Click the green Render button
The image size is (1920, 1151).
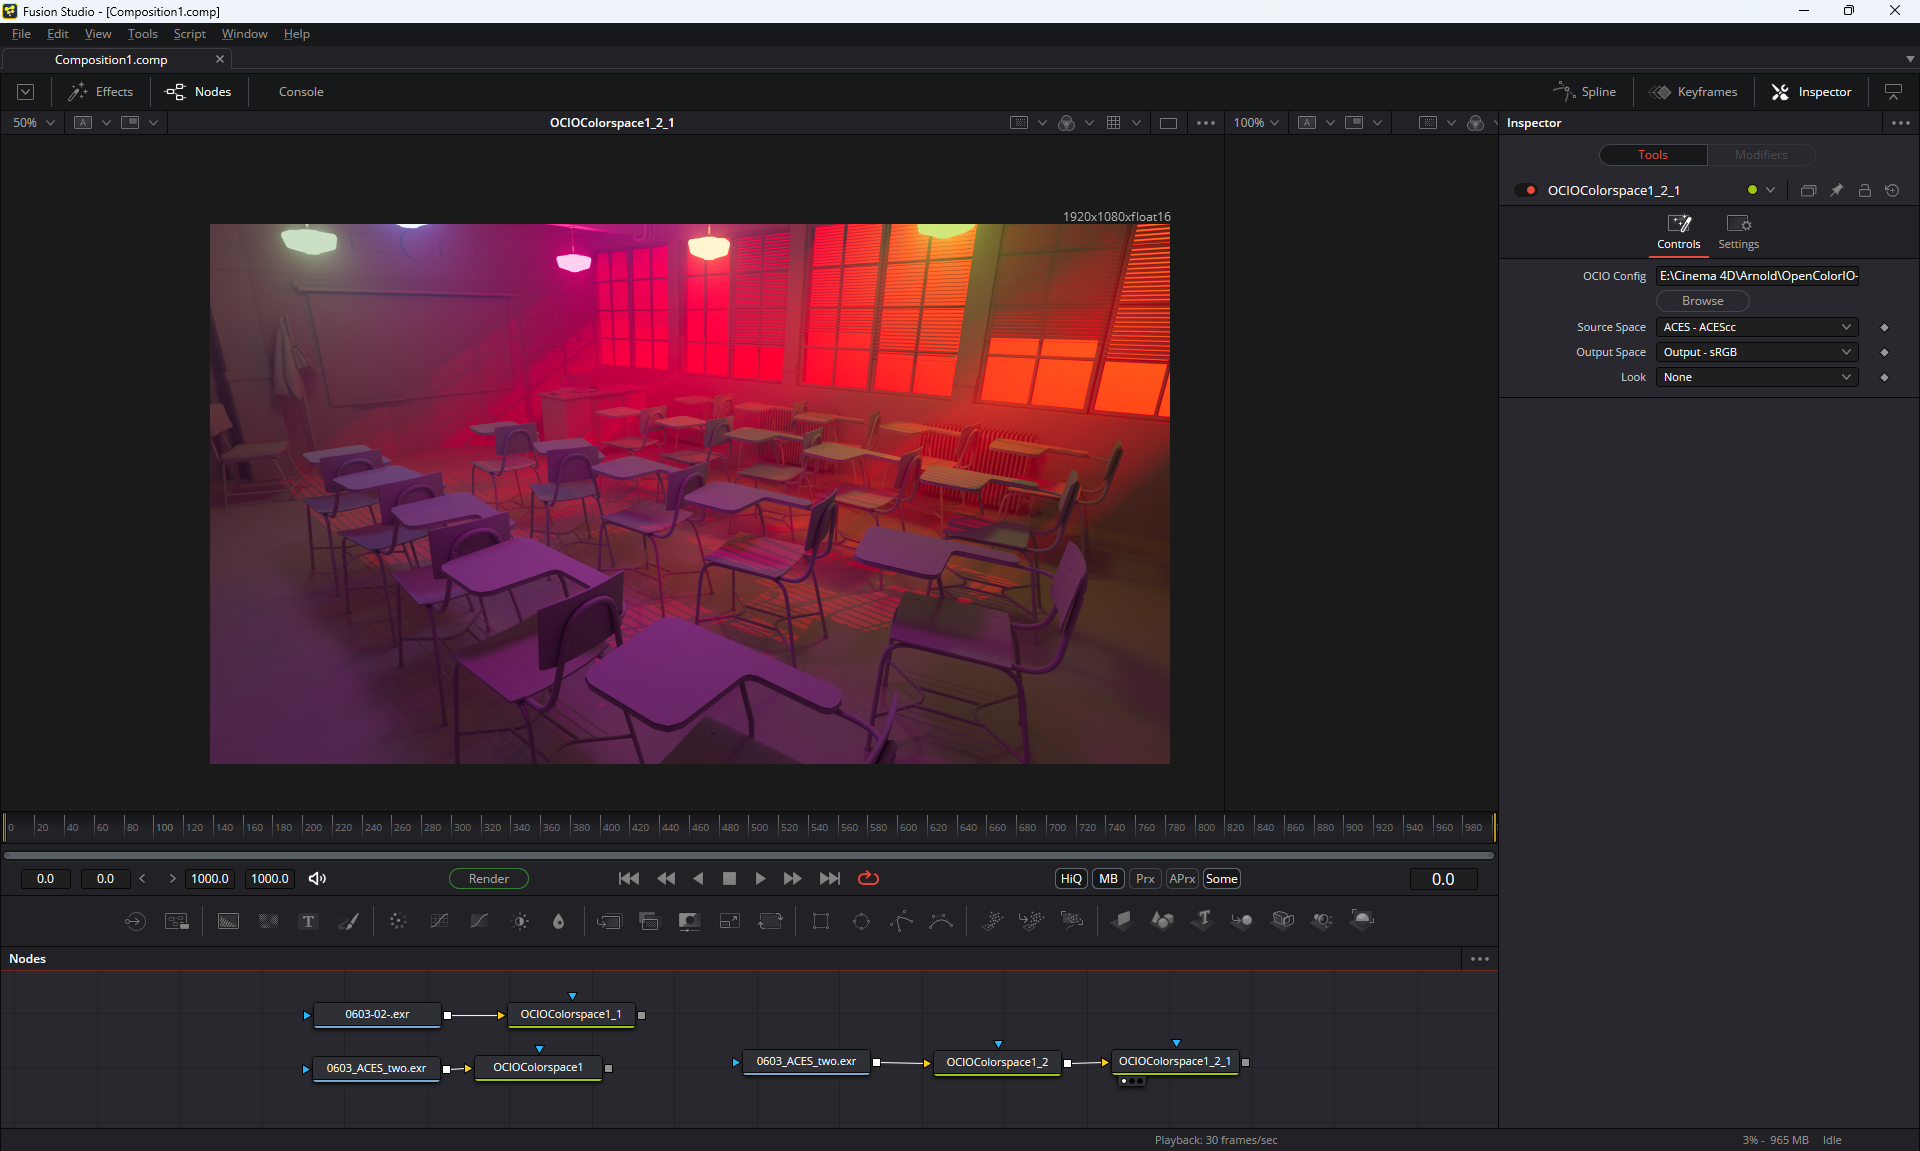coord(488,878)
